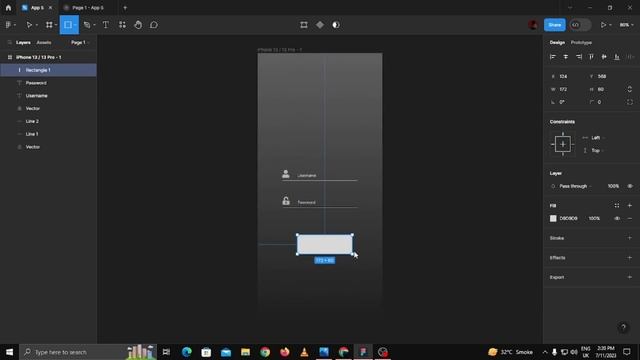
Task: Toggle fill visibility eye icon
Action: [x=617, y=218]
